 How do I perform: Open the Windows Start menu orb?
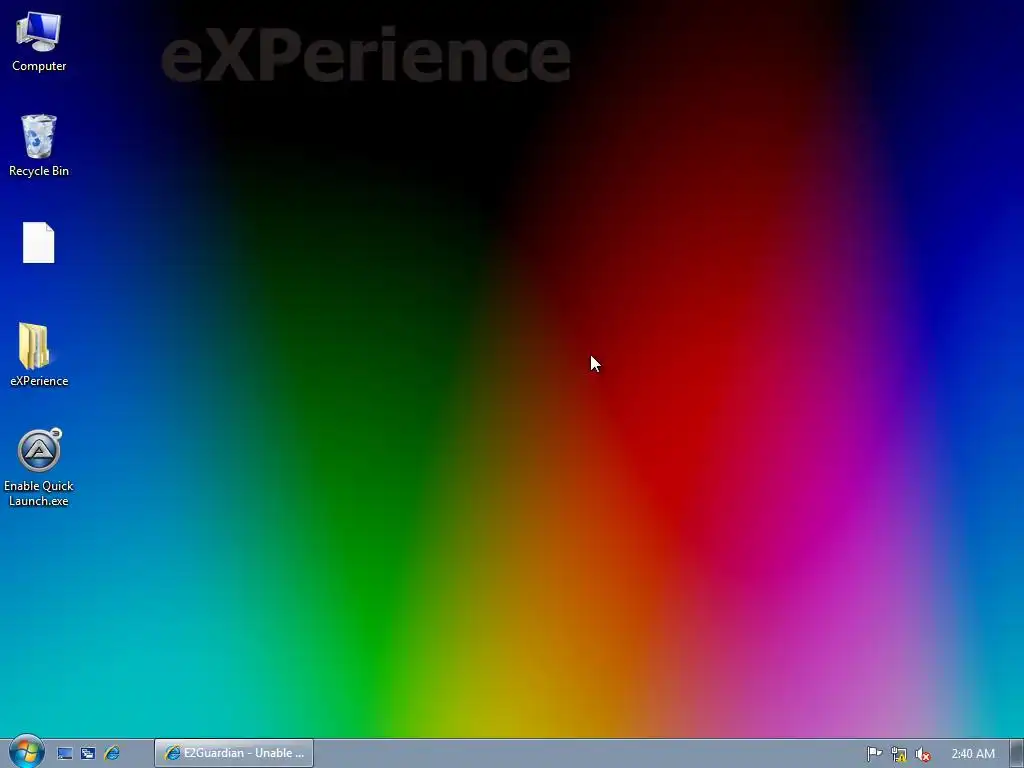26,751
